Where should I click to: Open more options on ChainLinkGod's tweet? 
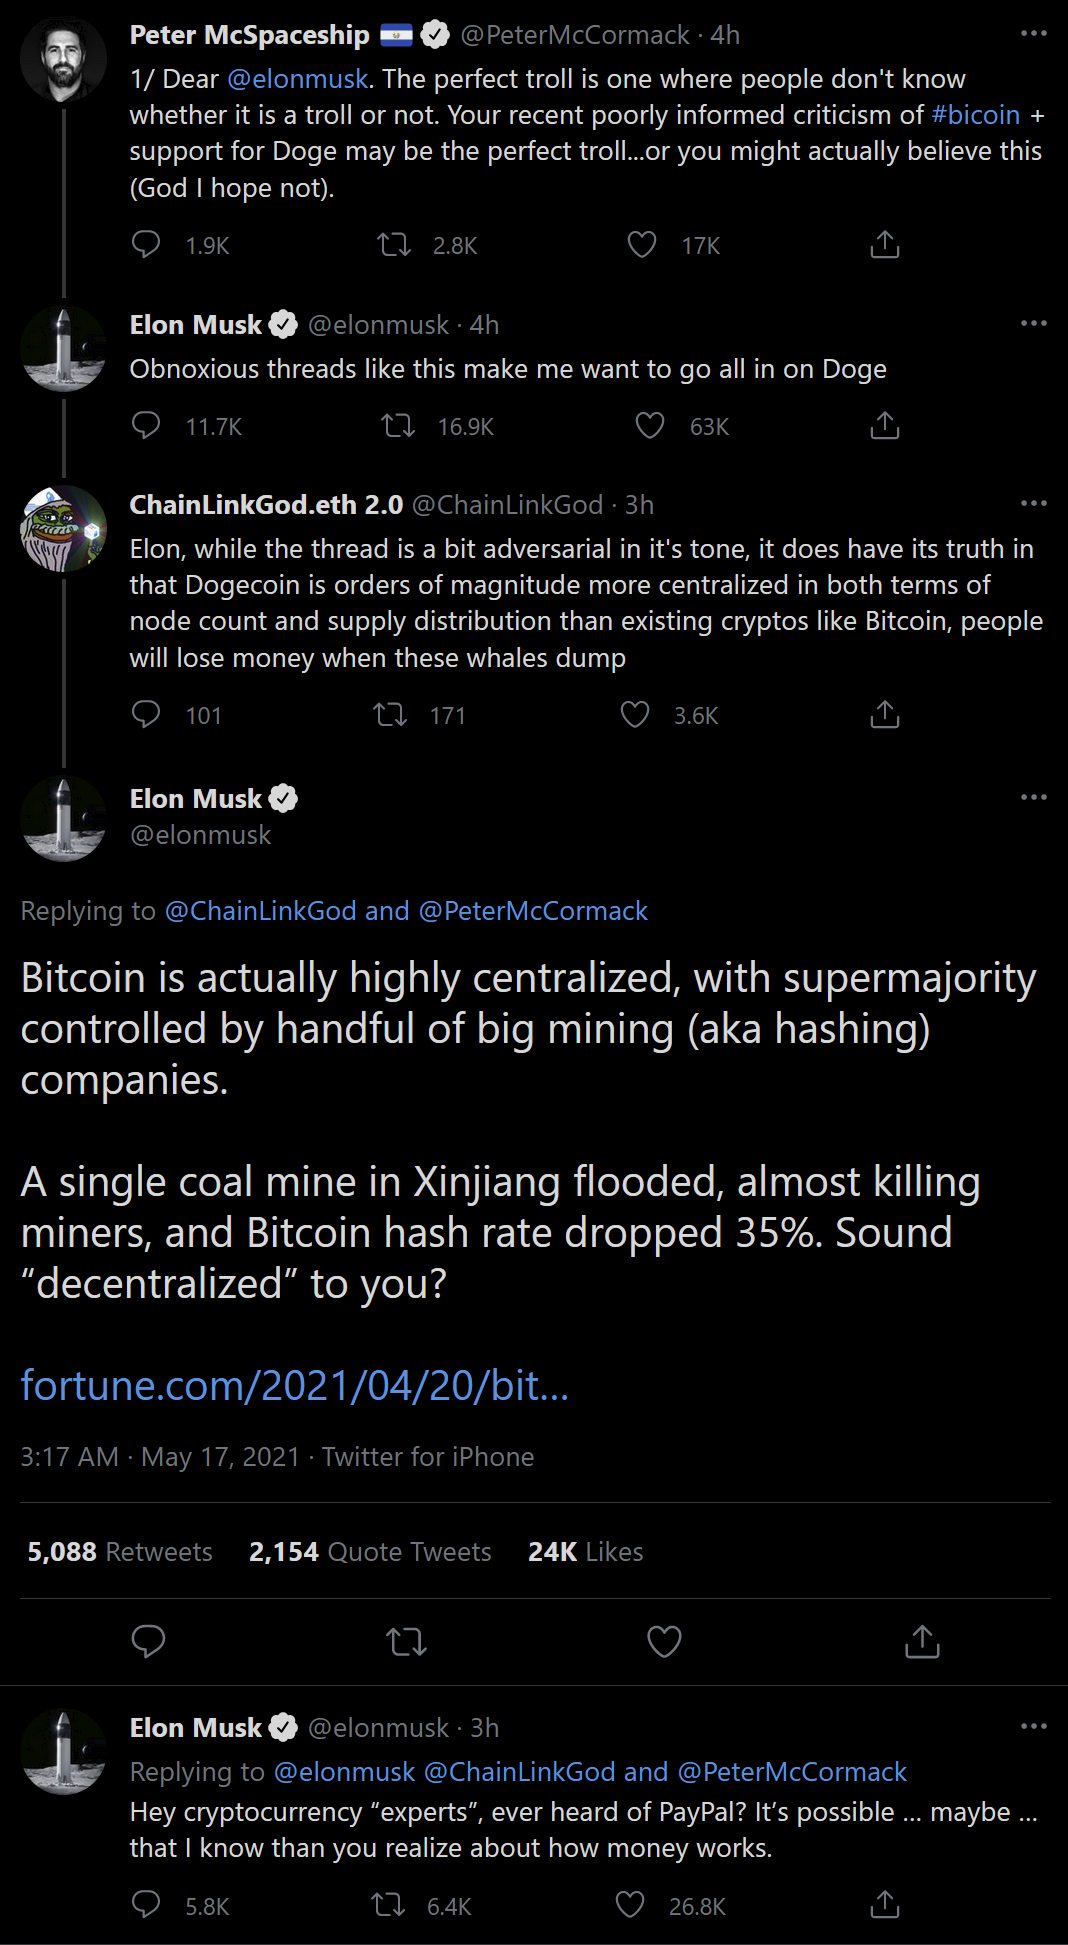pyautogui.click(x=1033, y=503)
